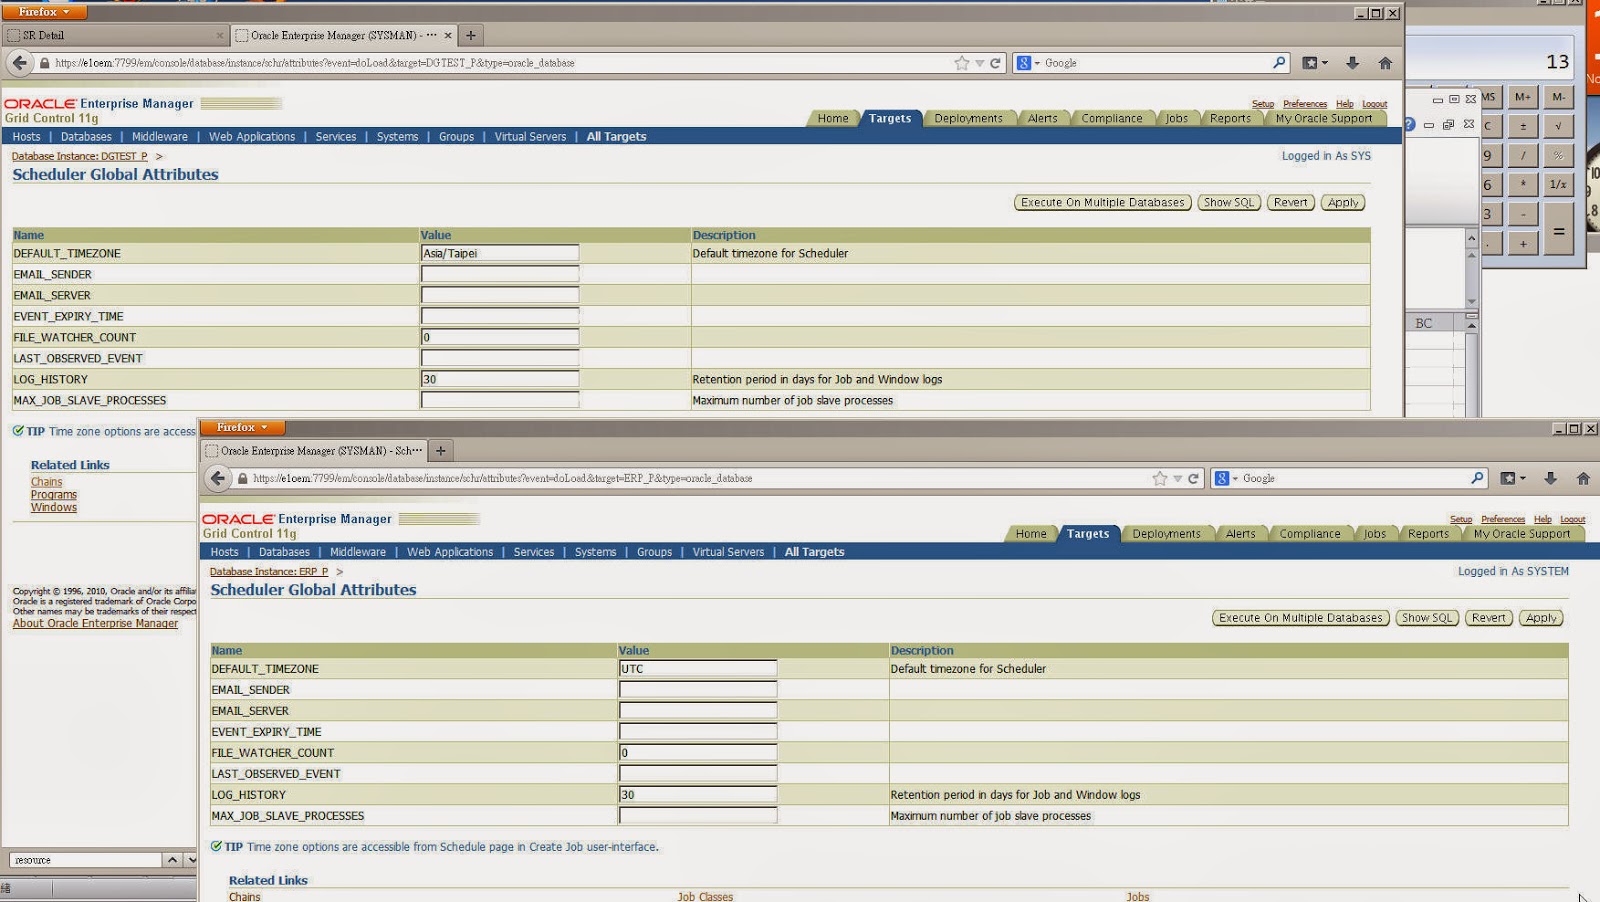Open the My Oracle Support tab in the ERP_P window

point(1522,534)
